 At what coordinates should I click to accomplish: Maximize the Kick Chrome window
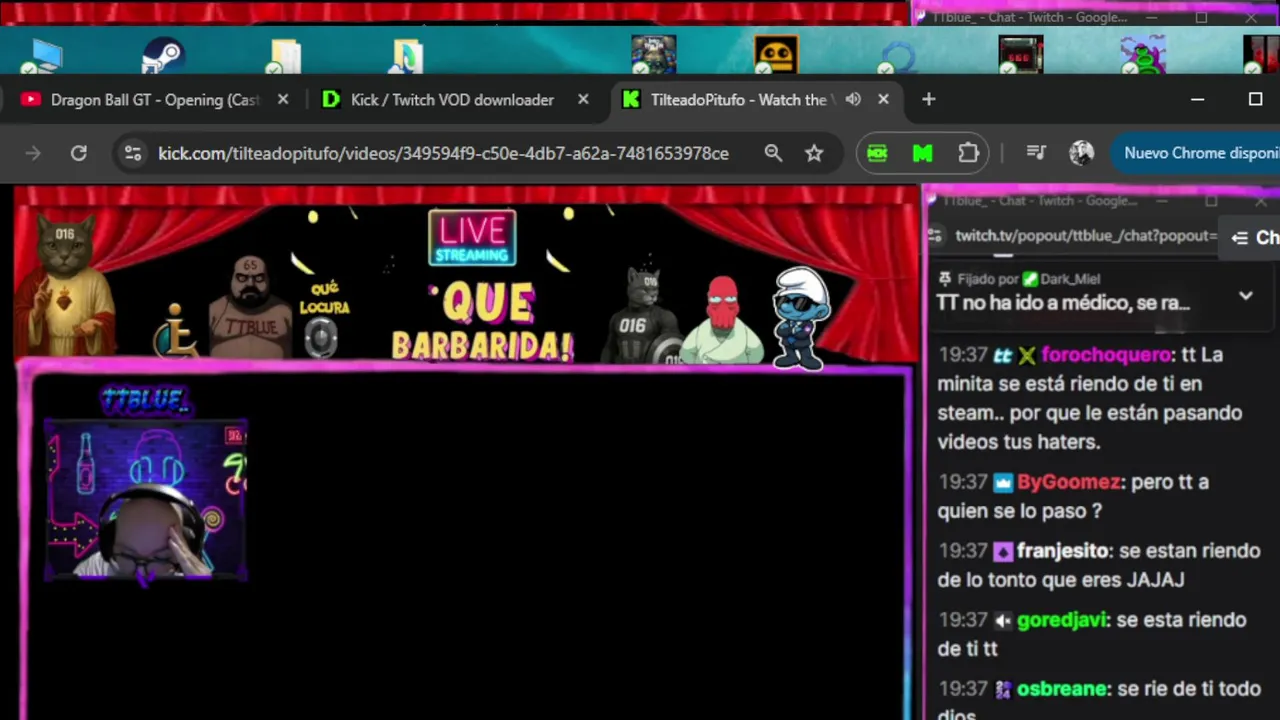[1255, 99]
